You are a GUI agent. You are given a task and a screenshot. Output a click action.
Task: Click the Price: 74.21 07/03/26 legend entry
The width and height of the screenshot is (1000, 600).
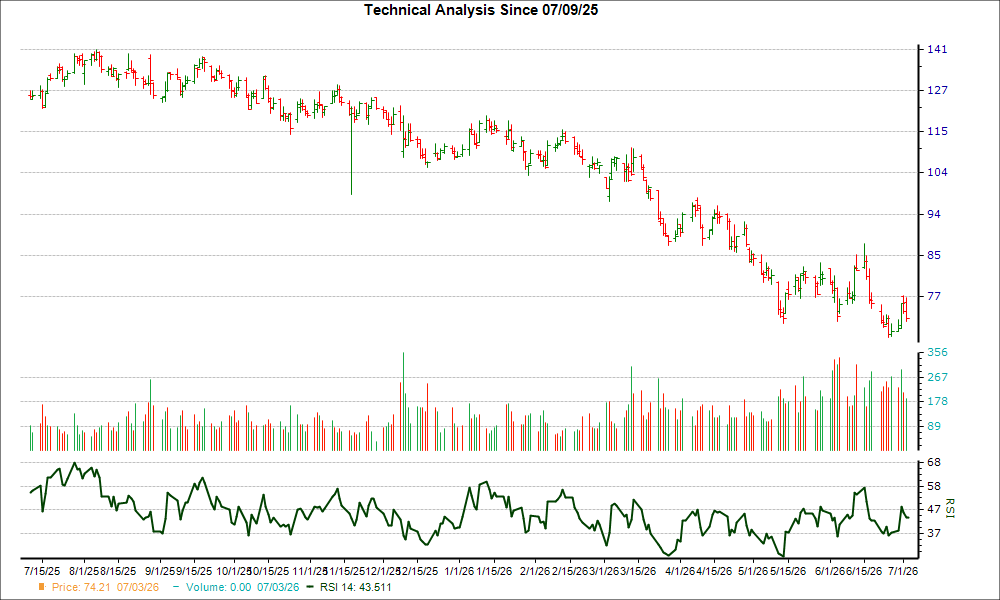(105, 587)
